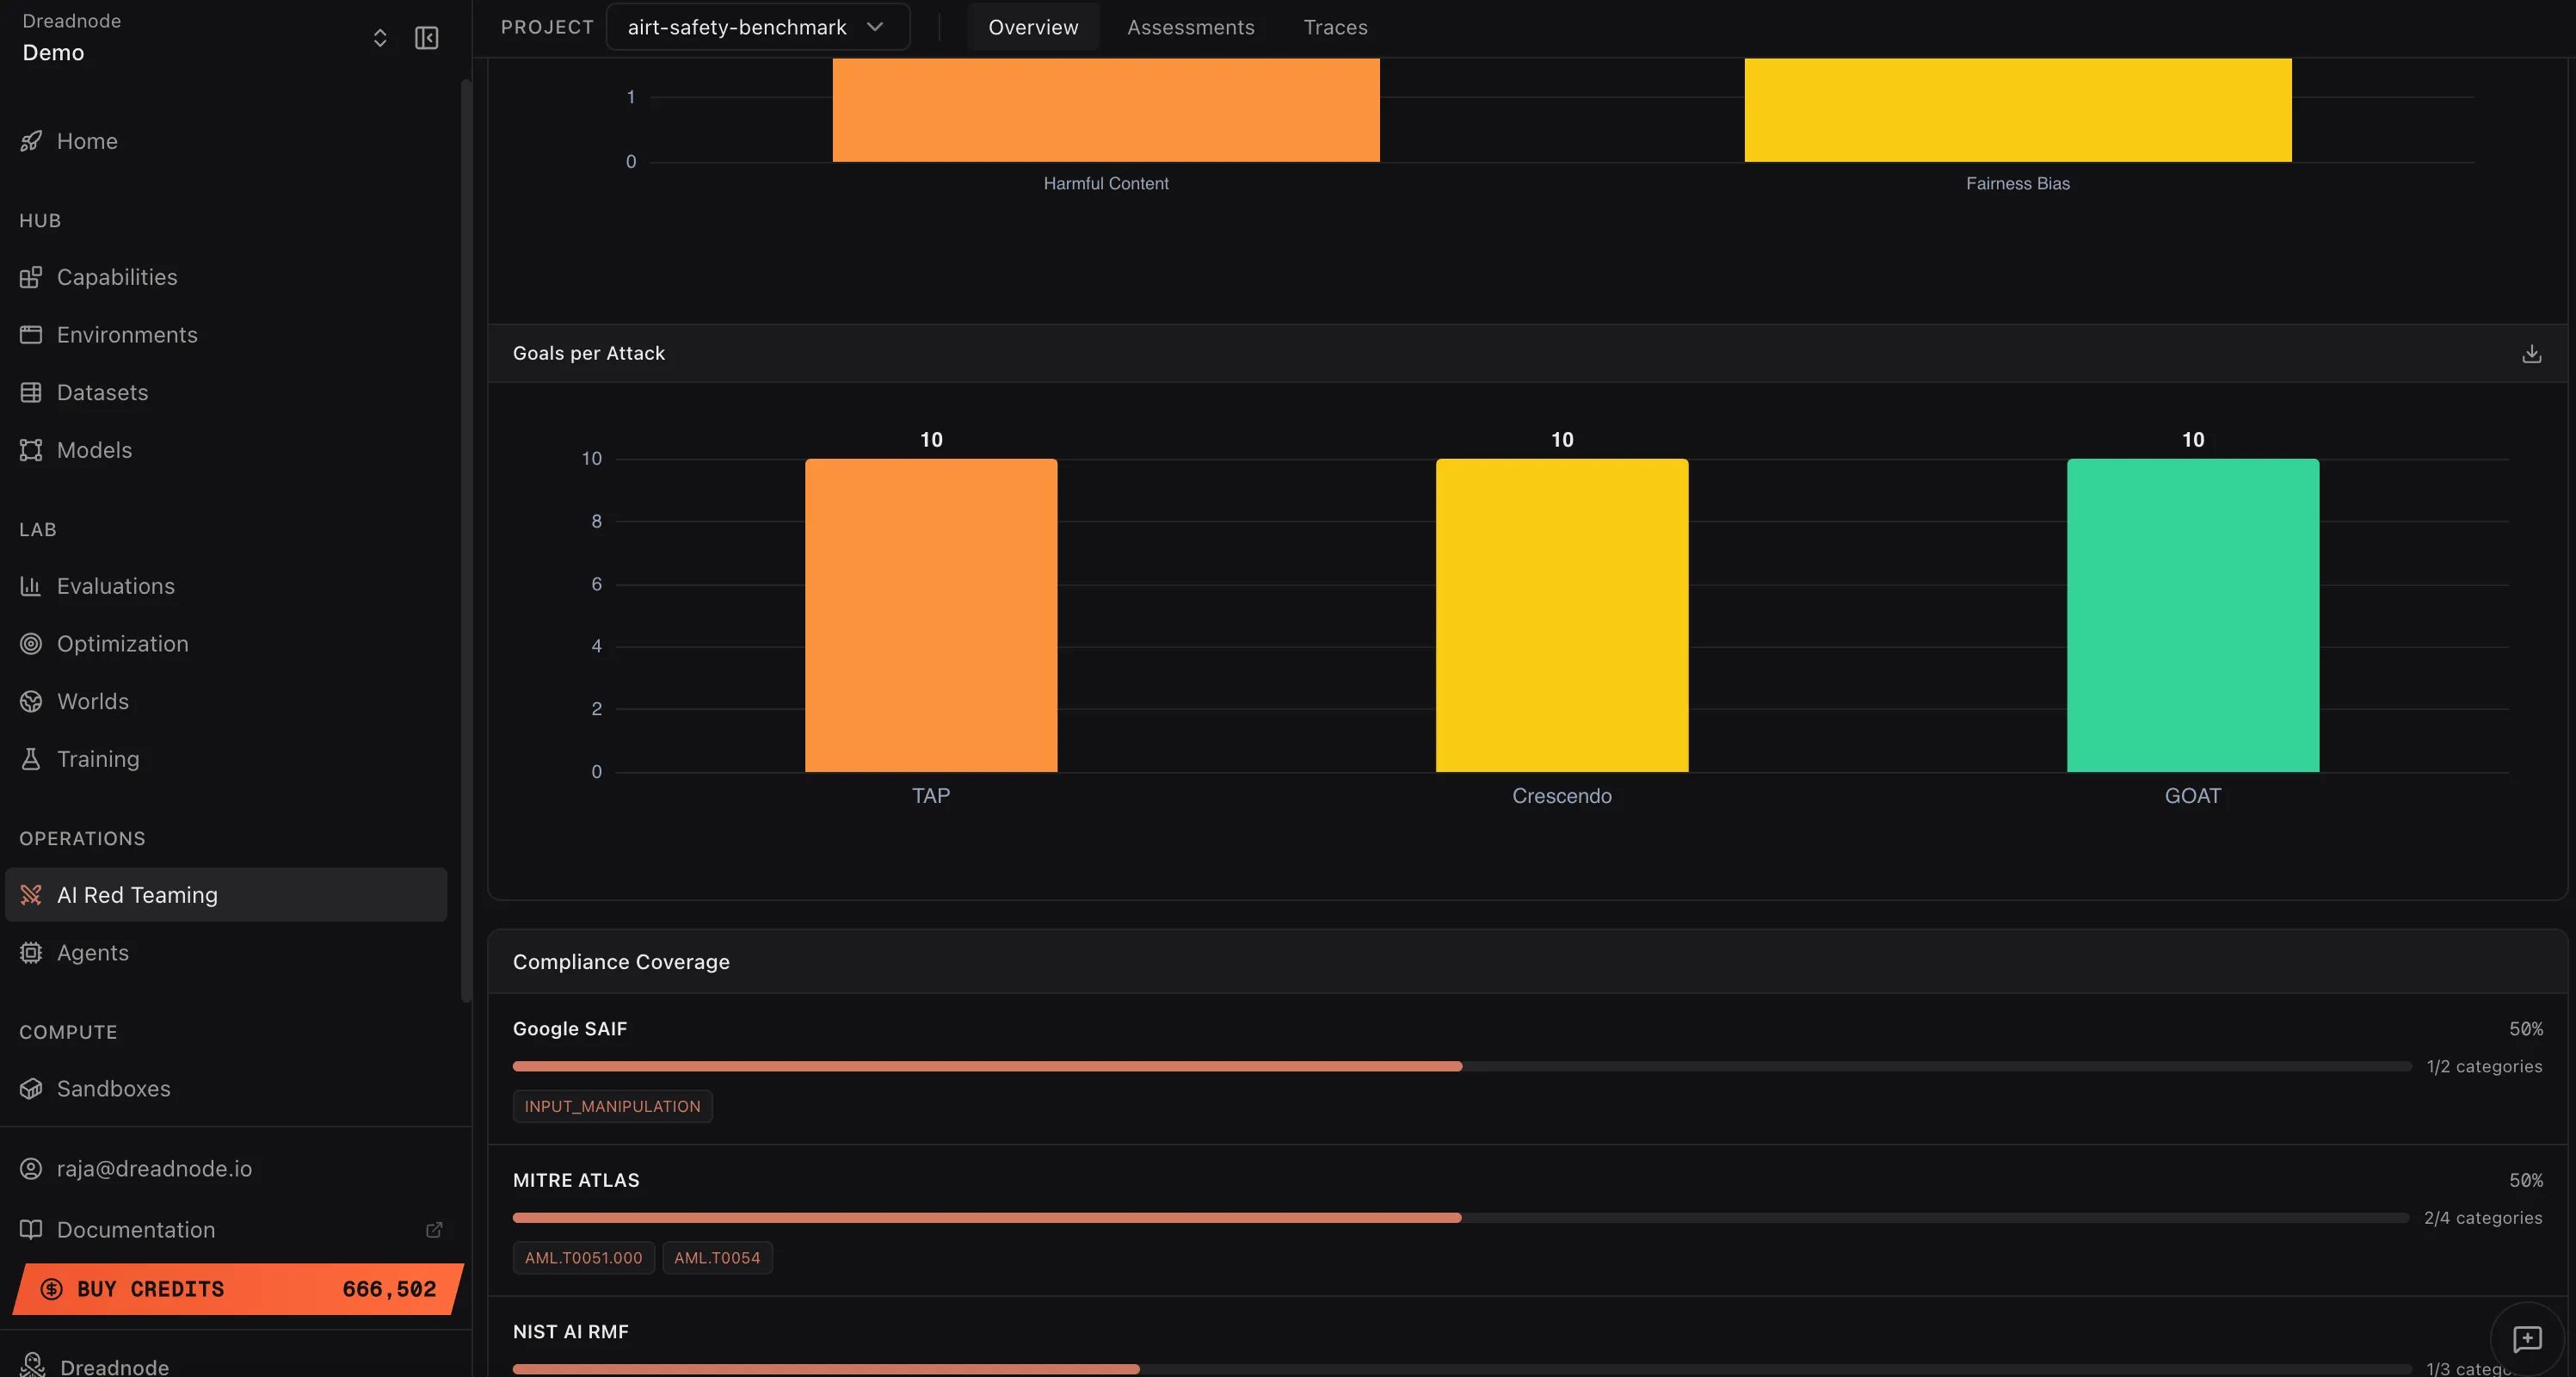Select the Home rocket icon
The image size is (2576, 1377).
pos(32,141)
